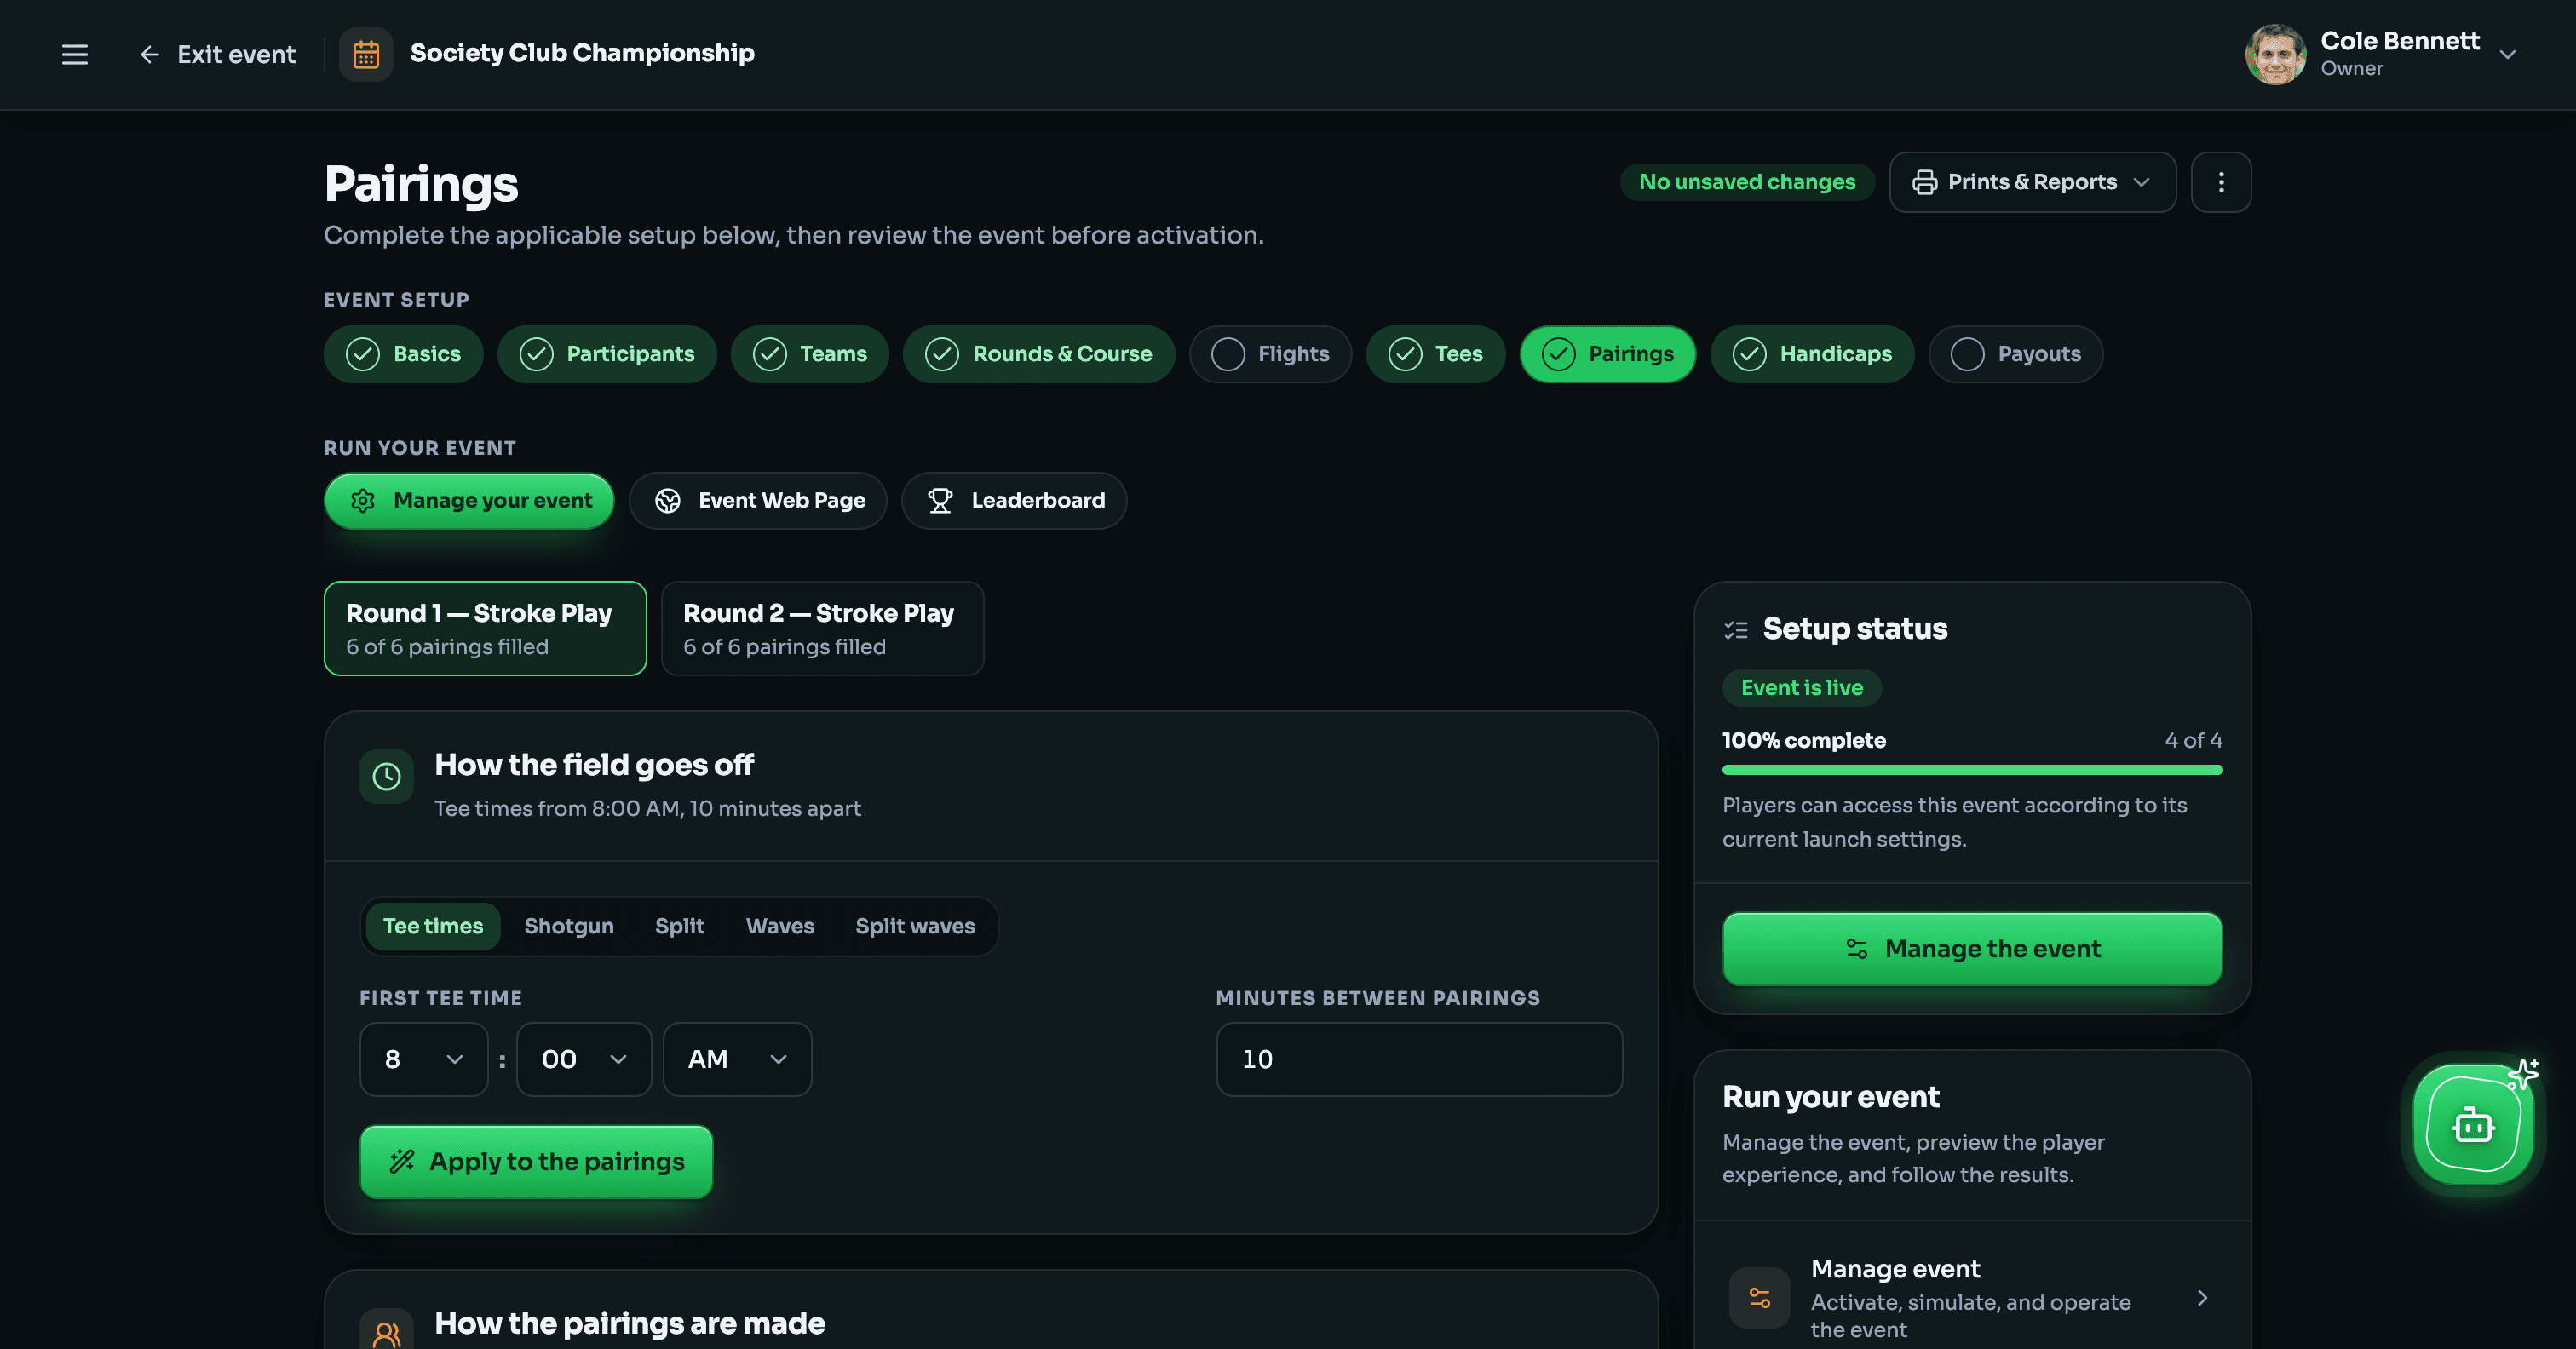Expand the Cole Bennett account menu chevron
The image size is (2576, 1349).
pyautogui.click(x=2507, y=54)
